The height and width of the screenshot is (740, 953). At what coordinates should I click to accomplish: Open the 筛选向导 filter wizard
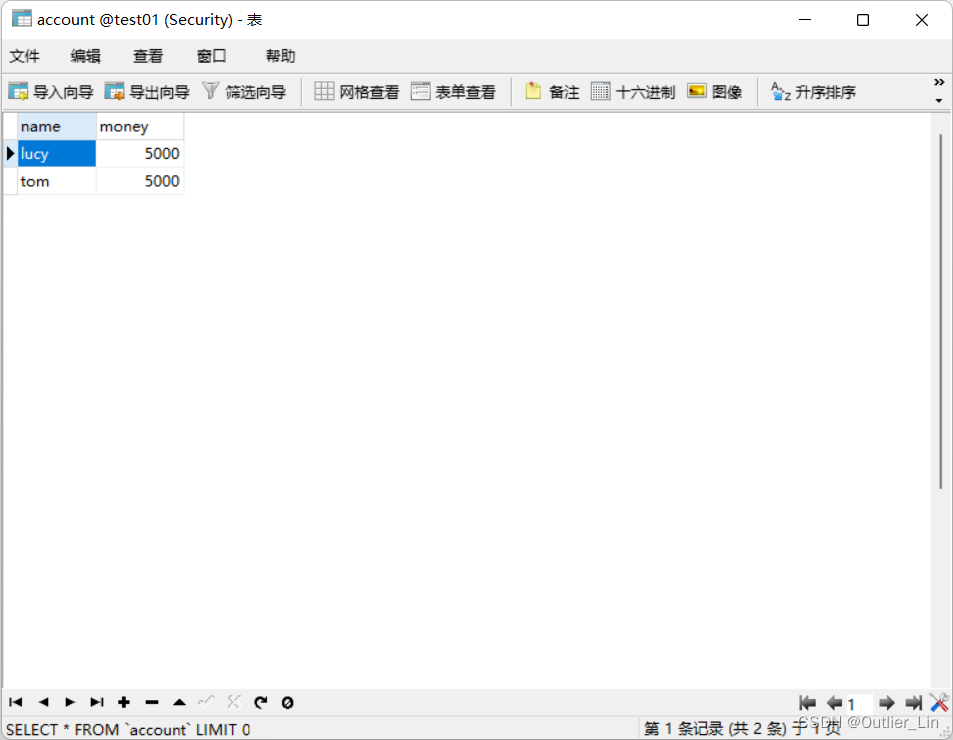[x=244, y=92]
